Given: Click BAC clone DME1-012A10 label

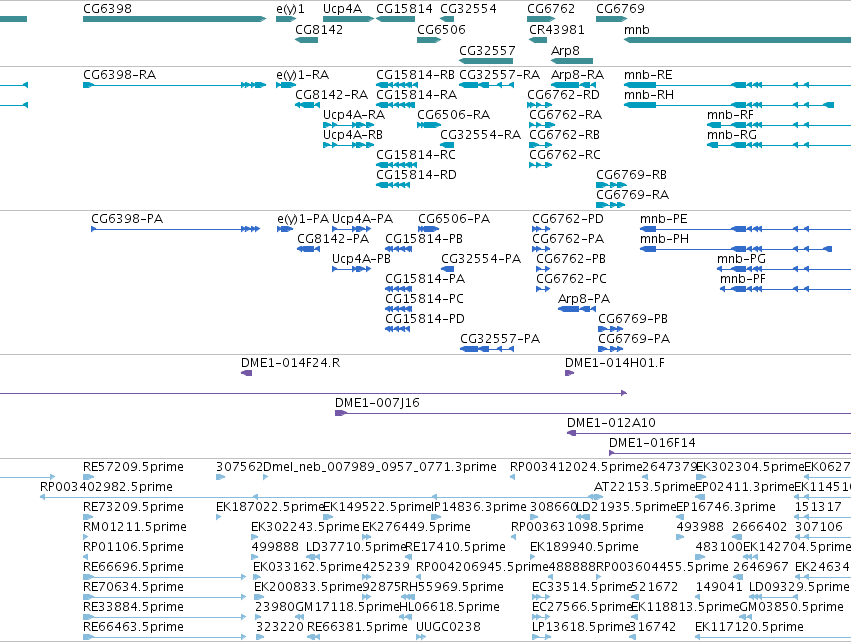Looking at the screenshot, I should coord(611,423).
